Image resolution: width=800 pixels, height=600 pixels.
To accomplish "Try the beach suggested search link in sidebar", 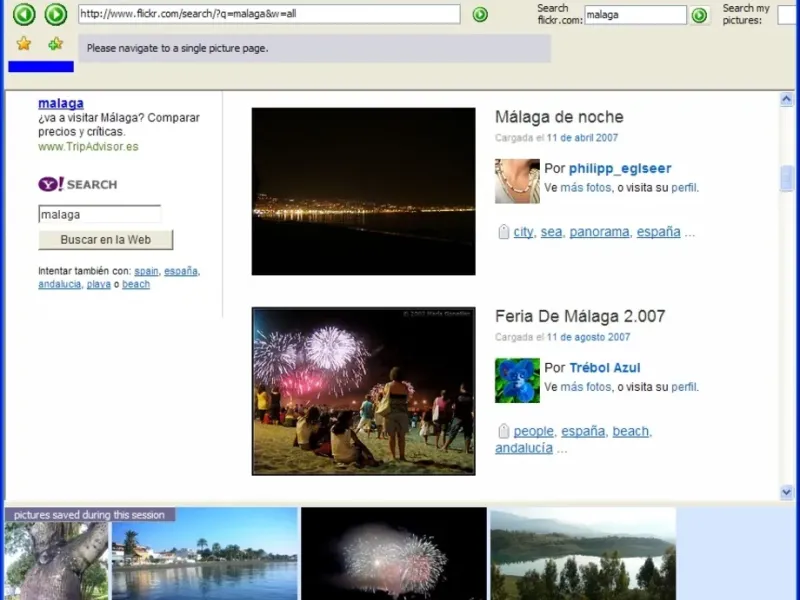I will 136,284.
